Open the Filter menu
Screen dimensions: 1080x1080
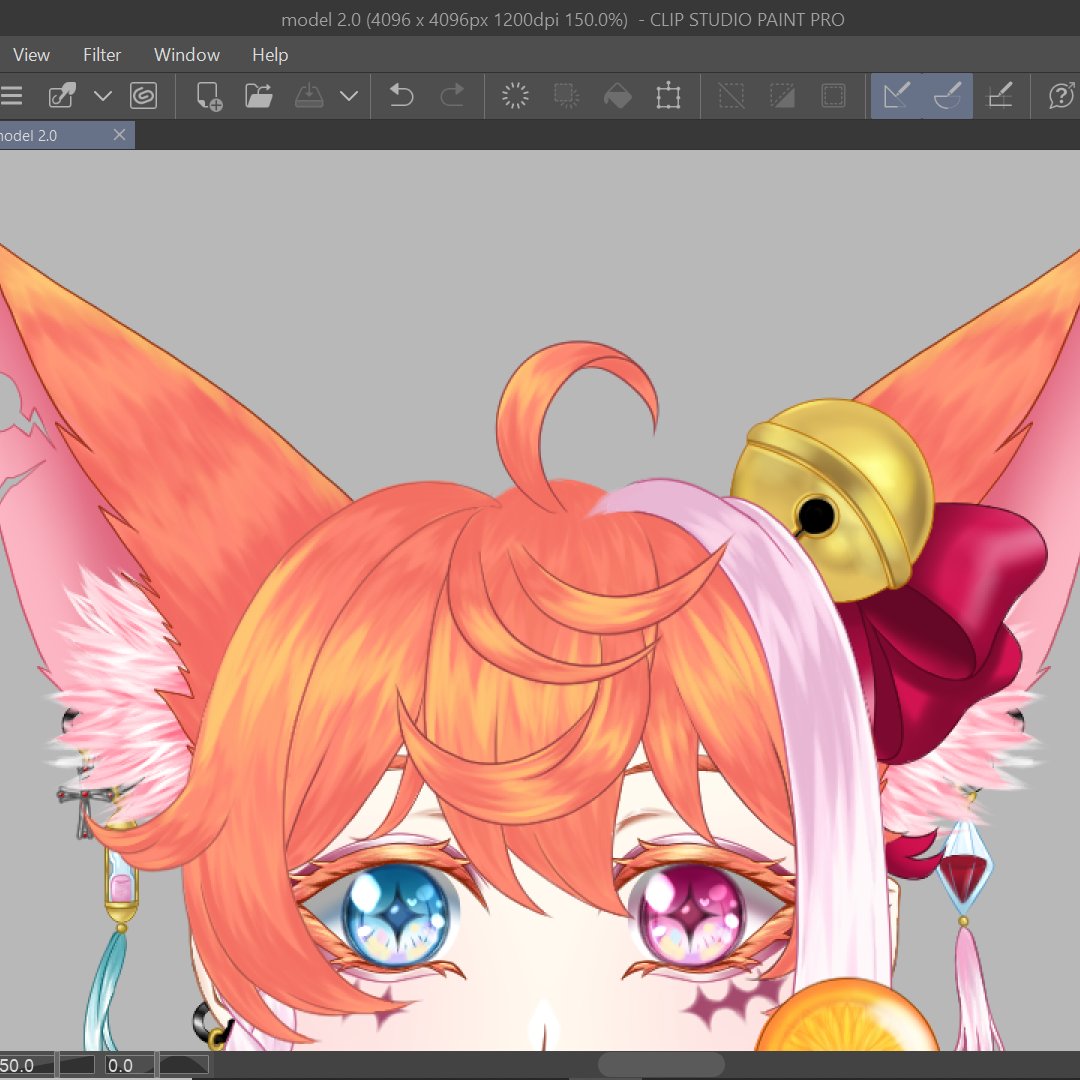click(x=102, y=54)
